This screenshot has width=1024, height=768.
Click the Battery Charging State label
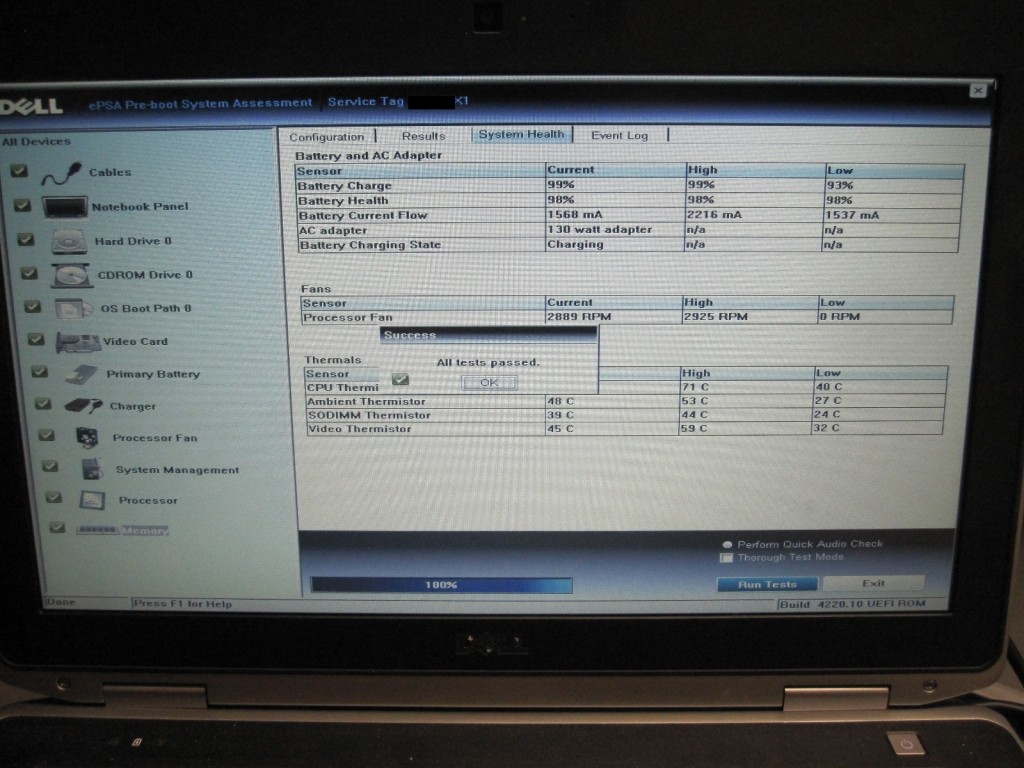(370, 246)
